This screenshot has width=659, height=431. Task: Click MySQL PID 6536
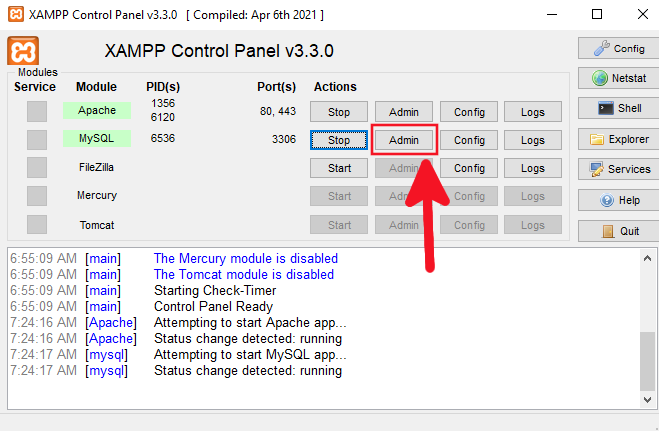[x=163, y=138]
